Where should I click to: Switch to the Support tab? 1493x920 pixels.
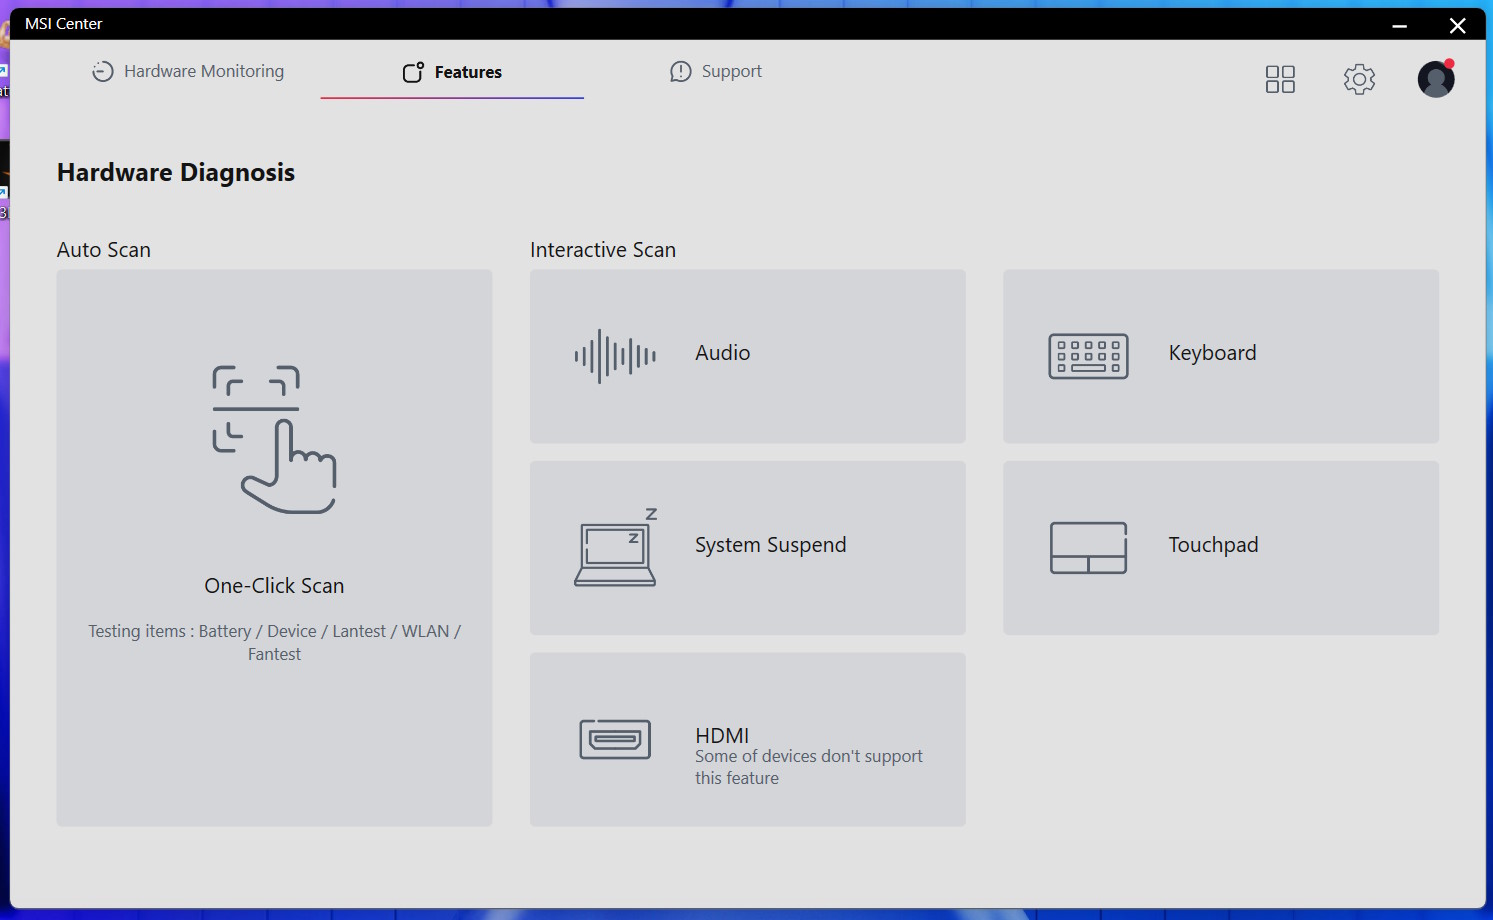[x=716, y=71]
